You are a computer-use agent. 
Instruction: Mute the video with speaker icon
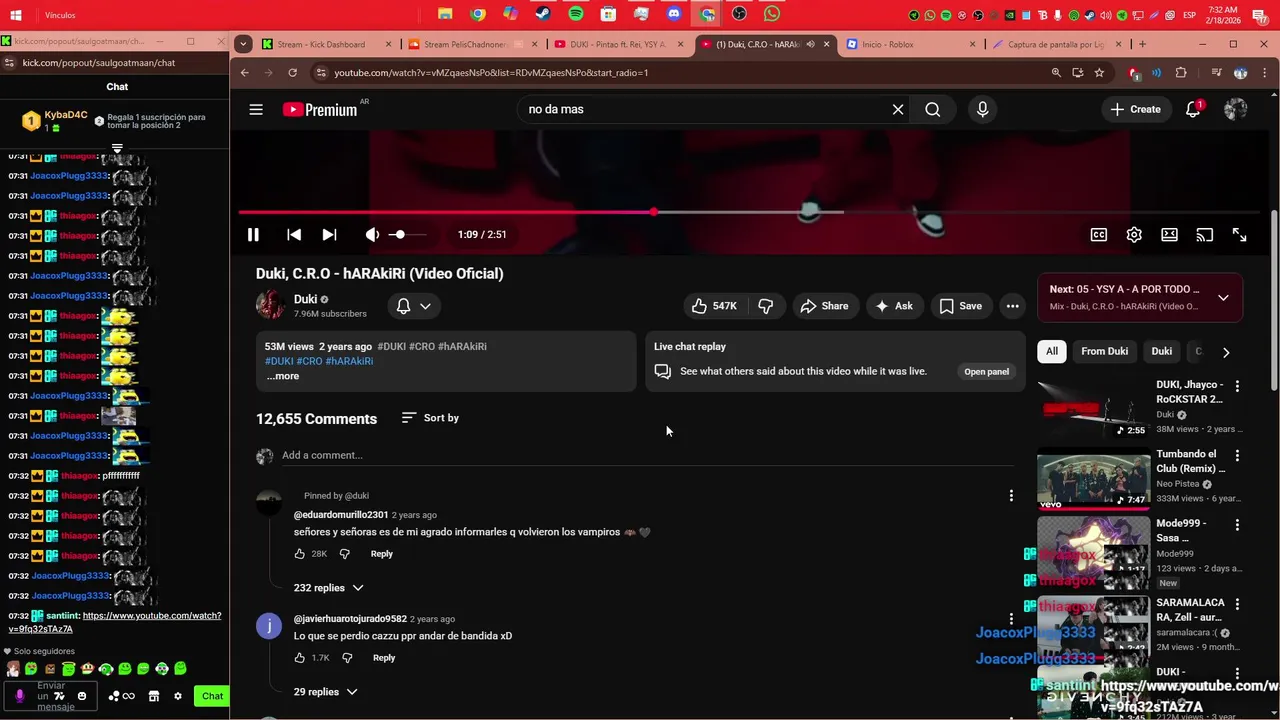(372, 235)
